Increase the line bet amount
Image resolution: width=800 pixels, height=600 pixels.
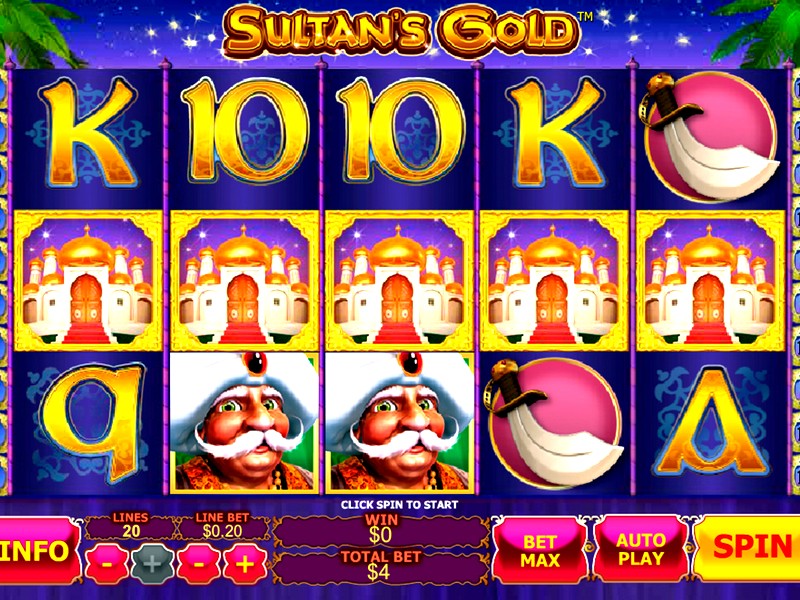pos(245,563)
